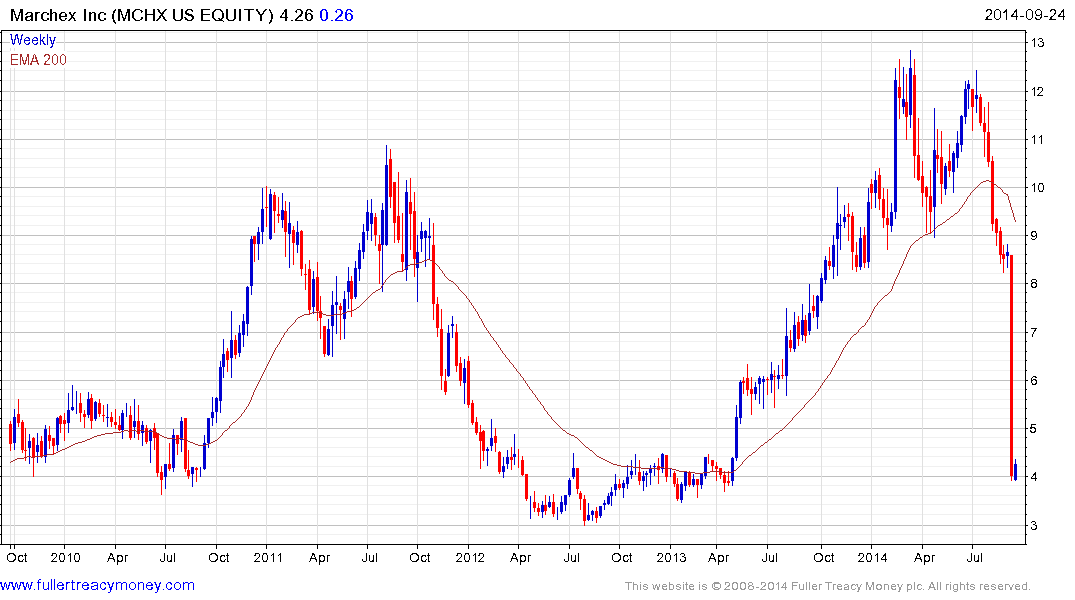1075x600 pixels.
Task: Click the y-axis label 9
Action: 1034,235
